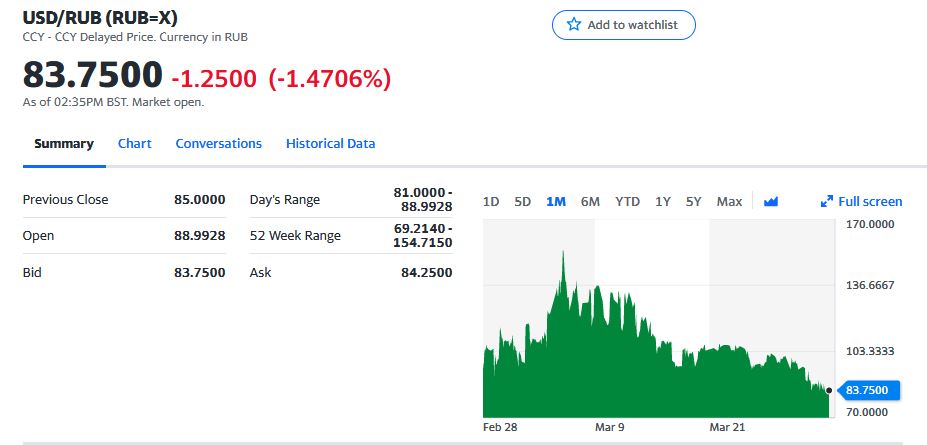This screenshot has width=927, height=445.
Task: Open the Summary tab
Action: [64, 143]
